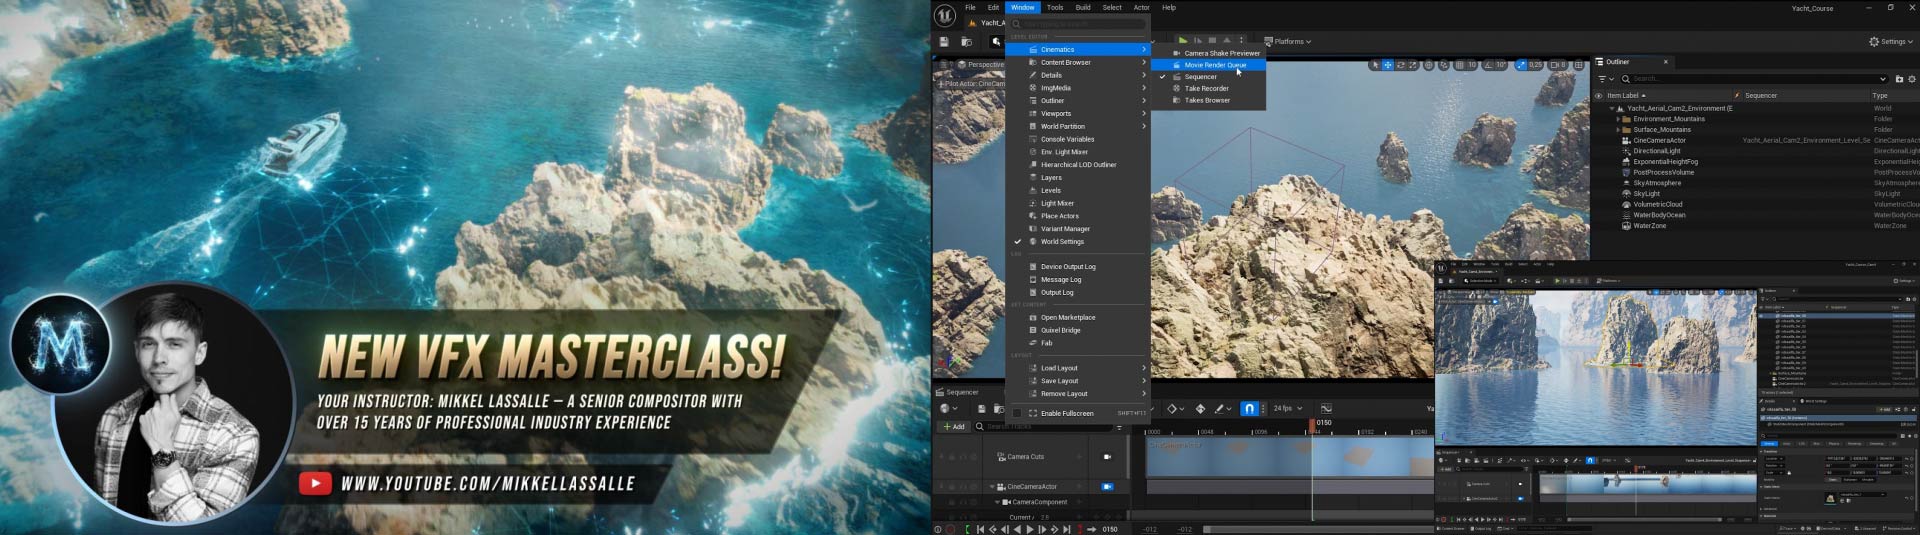Open the Platforms dropdown
The height and width of the screenshot is (535, 1920).
coord(1288,42)
